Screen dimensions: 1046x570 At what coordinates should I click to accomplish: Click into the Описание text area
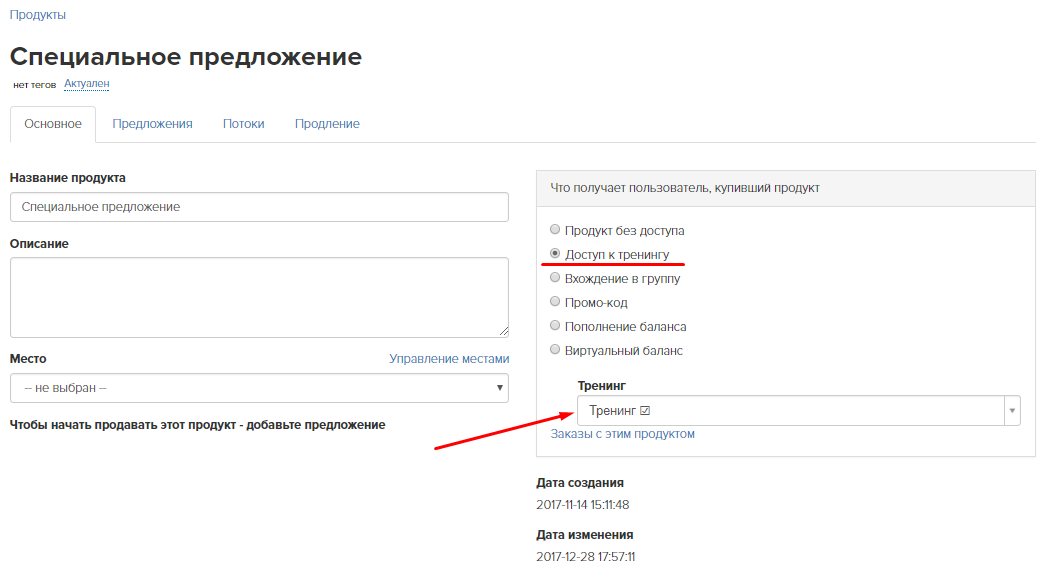click(x=259, y=298)
